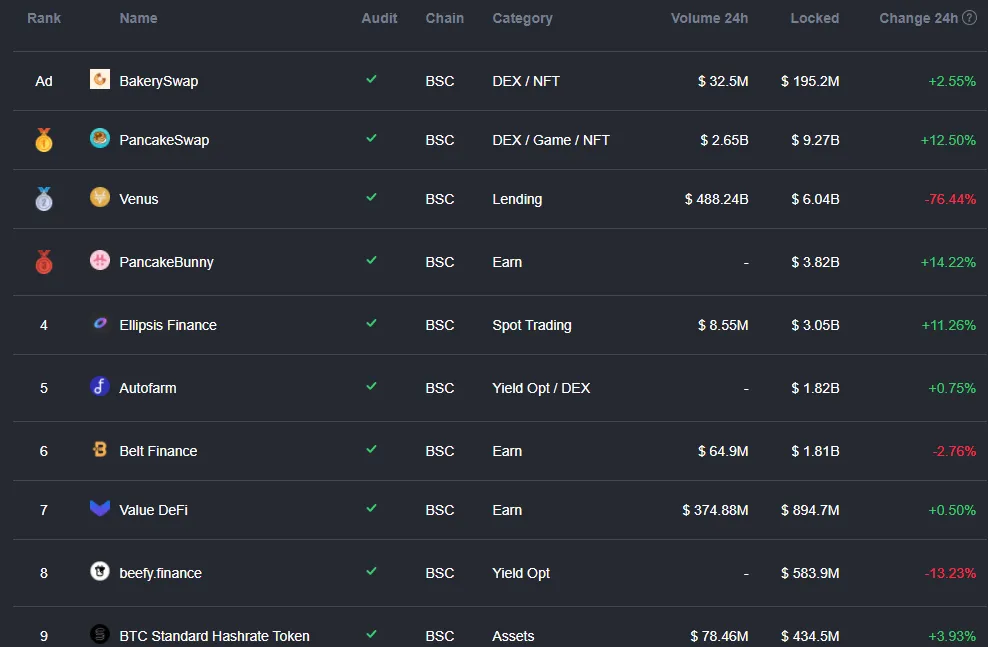This screenshot has width=988, height=647.
Task: Click the audit checkmark for Venus
Action: click(371, 197)
